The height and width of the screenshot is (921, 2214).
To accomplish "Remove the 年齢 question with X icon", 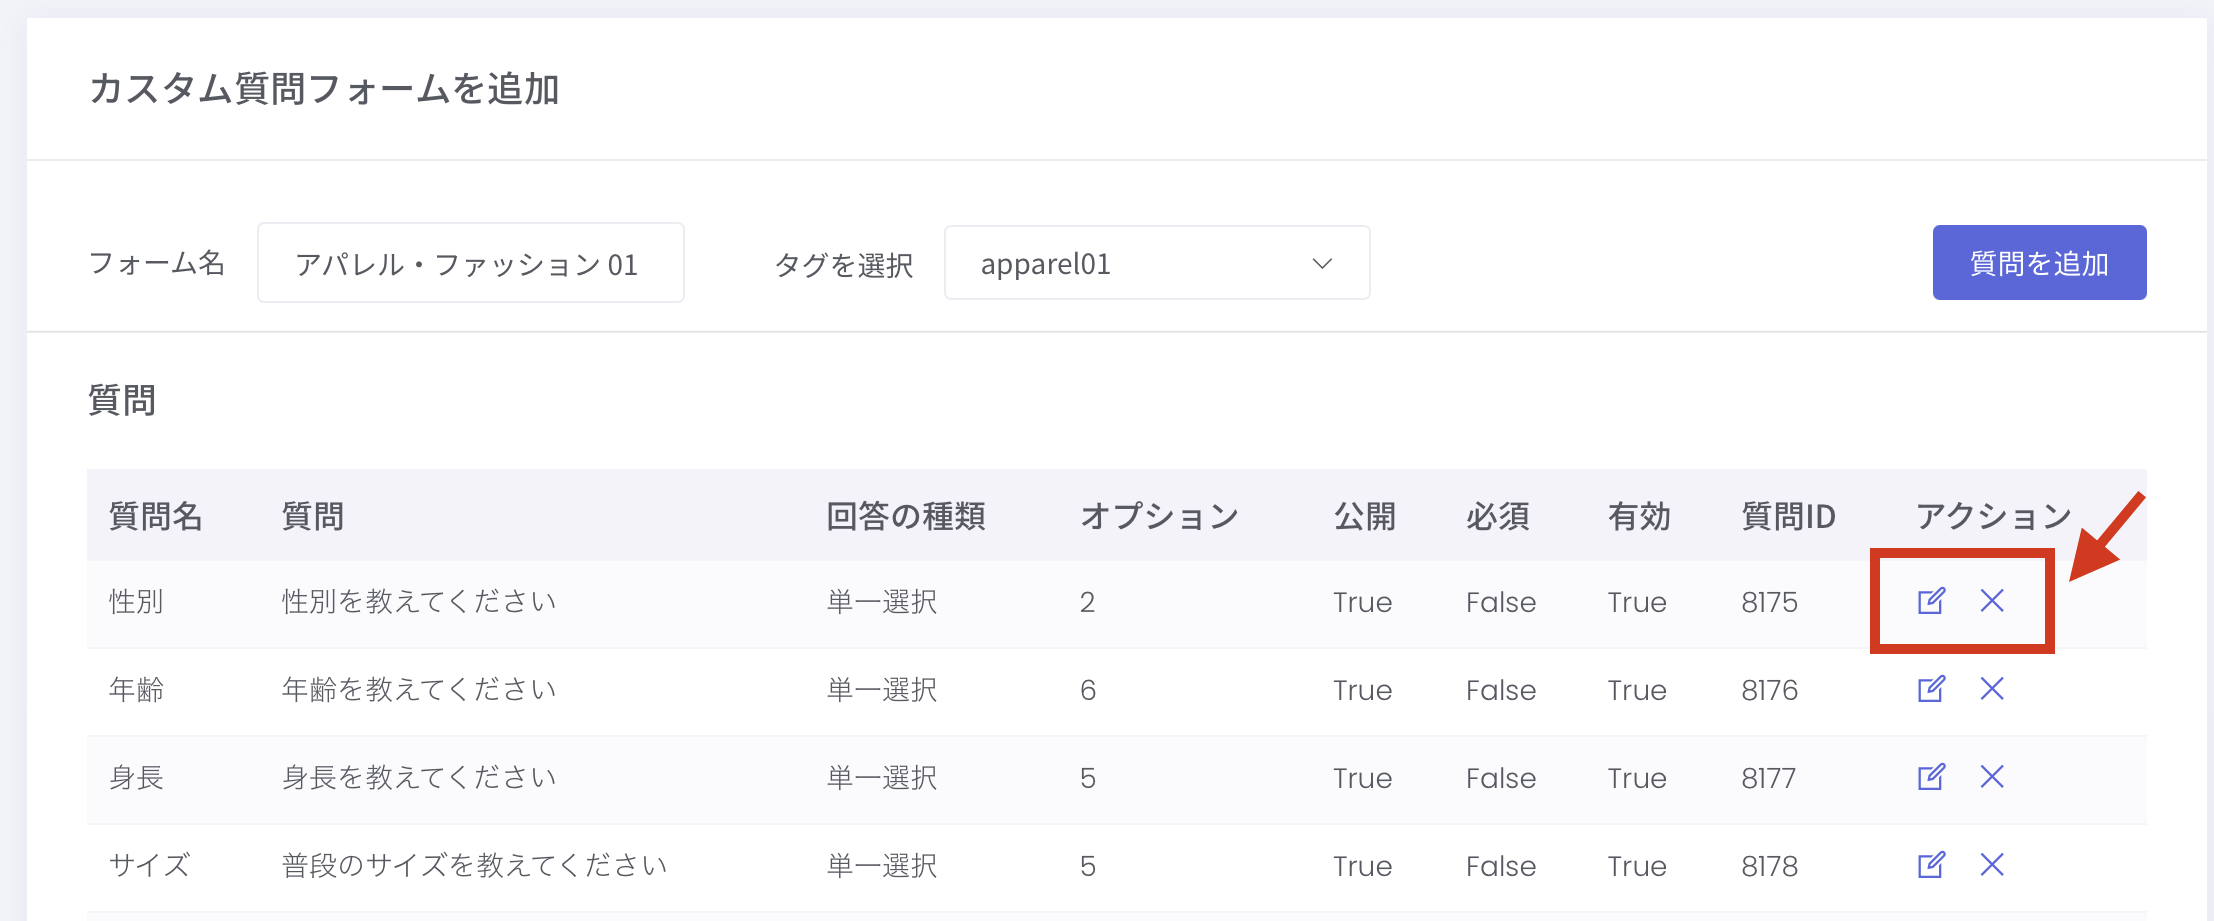I will (1992, 689).
